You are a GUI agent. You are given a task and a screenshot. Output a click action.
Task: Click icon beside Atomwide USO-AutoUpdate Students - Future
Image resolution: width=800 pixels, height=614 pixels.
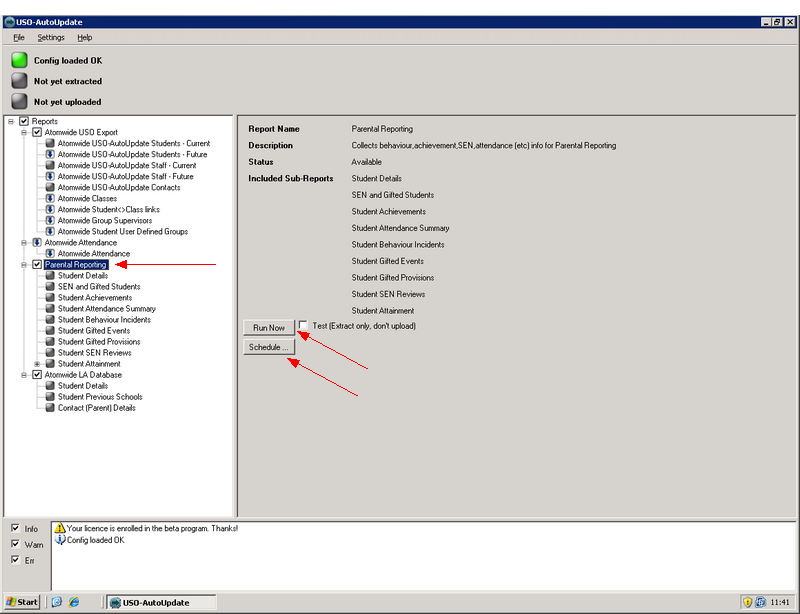tap(50, 154)
